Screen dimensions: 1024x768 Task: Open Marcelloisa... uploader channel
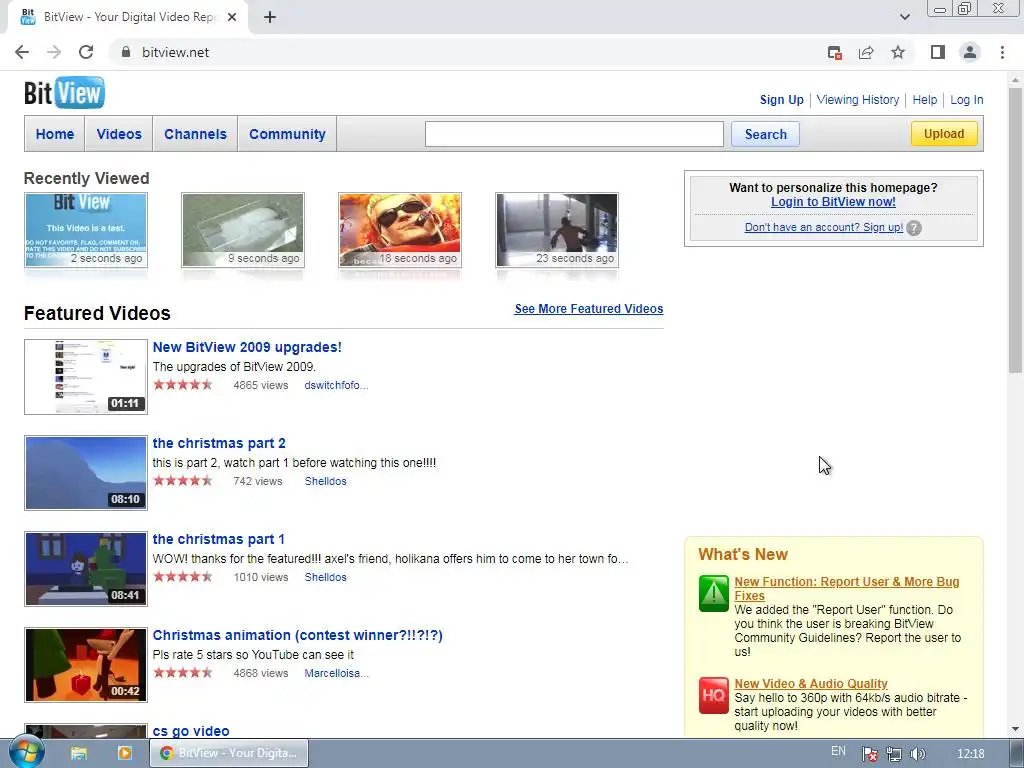(336, 673)
